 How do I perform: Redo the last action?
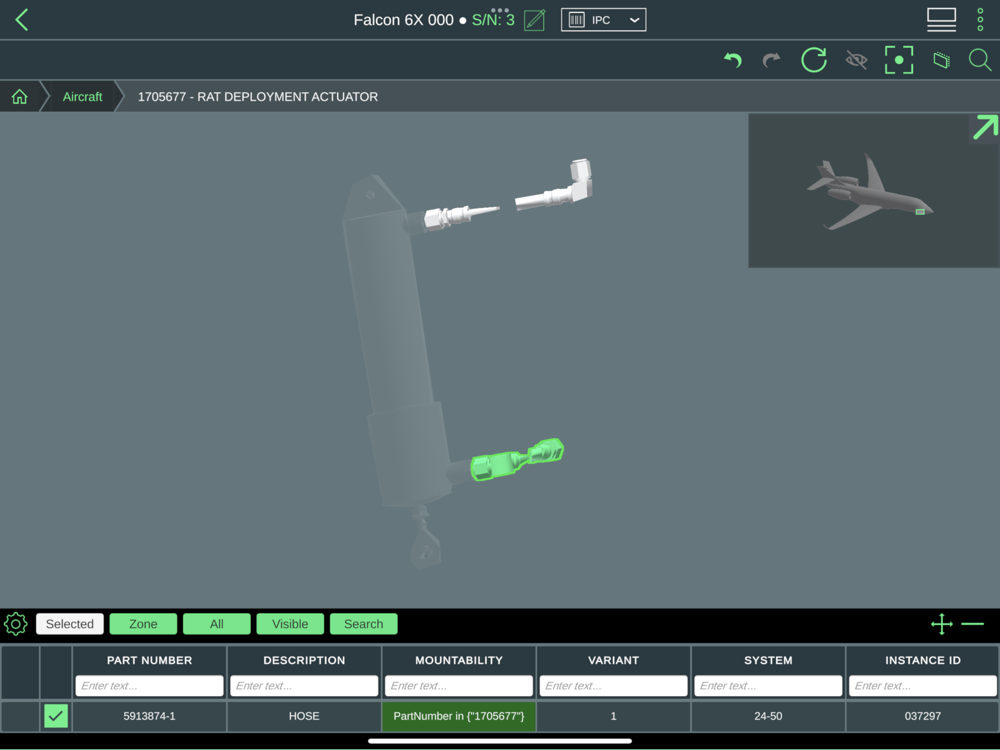pos(772,60)
